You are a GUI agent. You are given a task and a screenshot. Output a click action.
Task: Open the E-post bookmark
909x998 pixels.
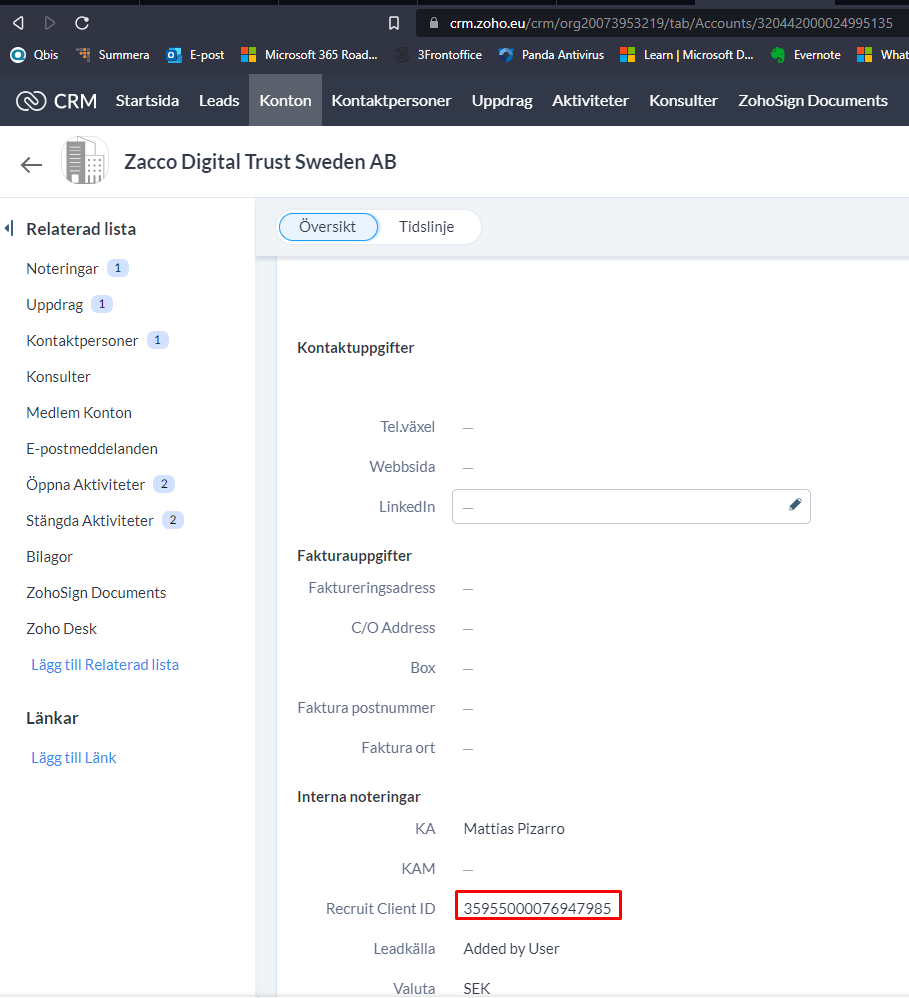[x=195, y=55]
